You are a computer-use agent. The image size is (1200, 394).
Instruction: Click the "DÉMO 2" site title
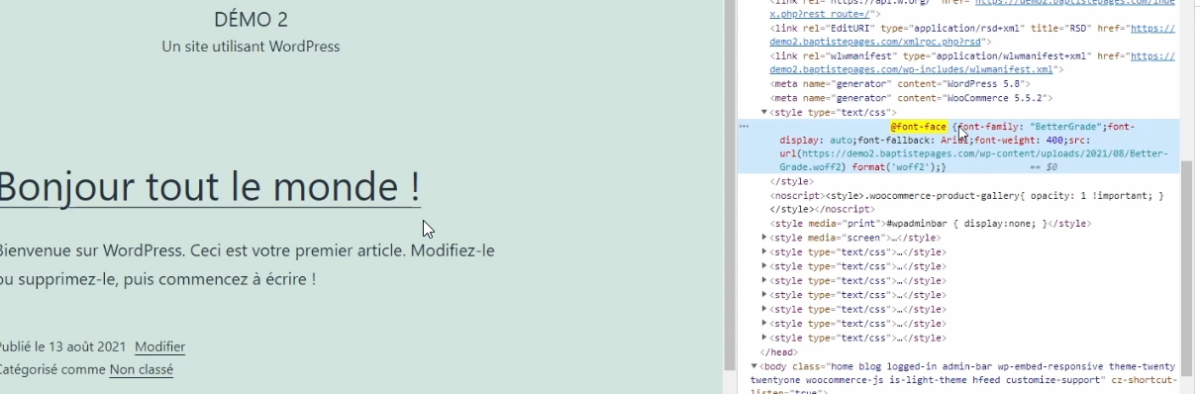251,20
